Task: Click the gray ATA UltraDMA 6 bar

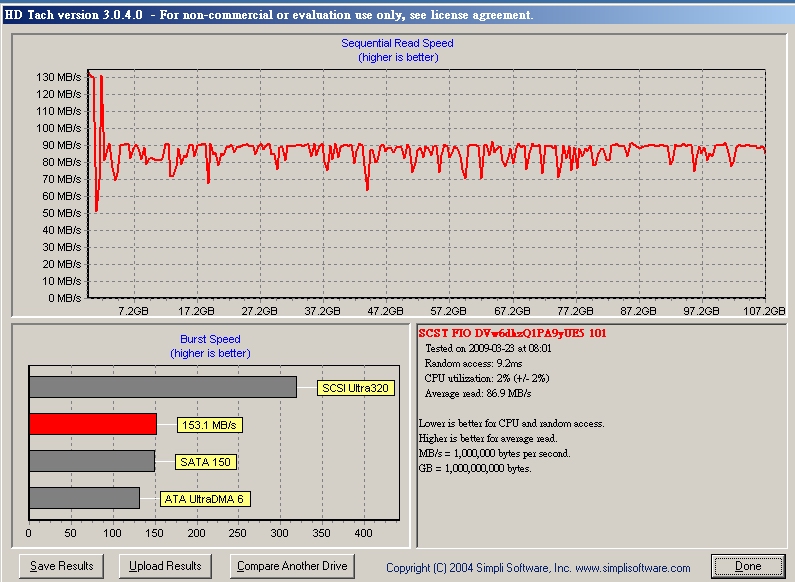Action: 84,498
